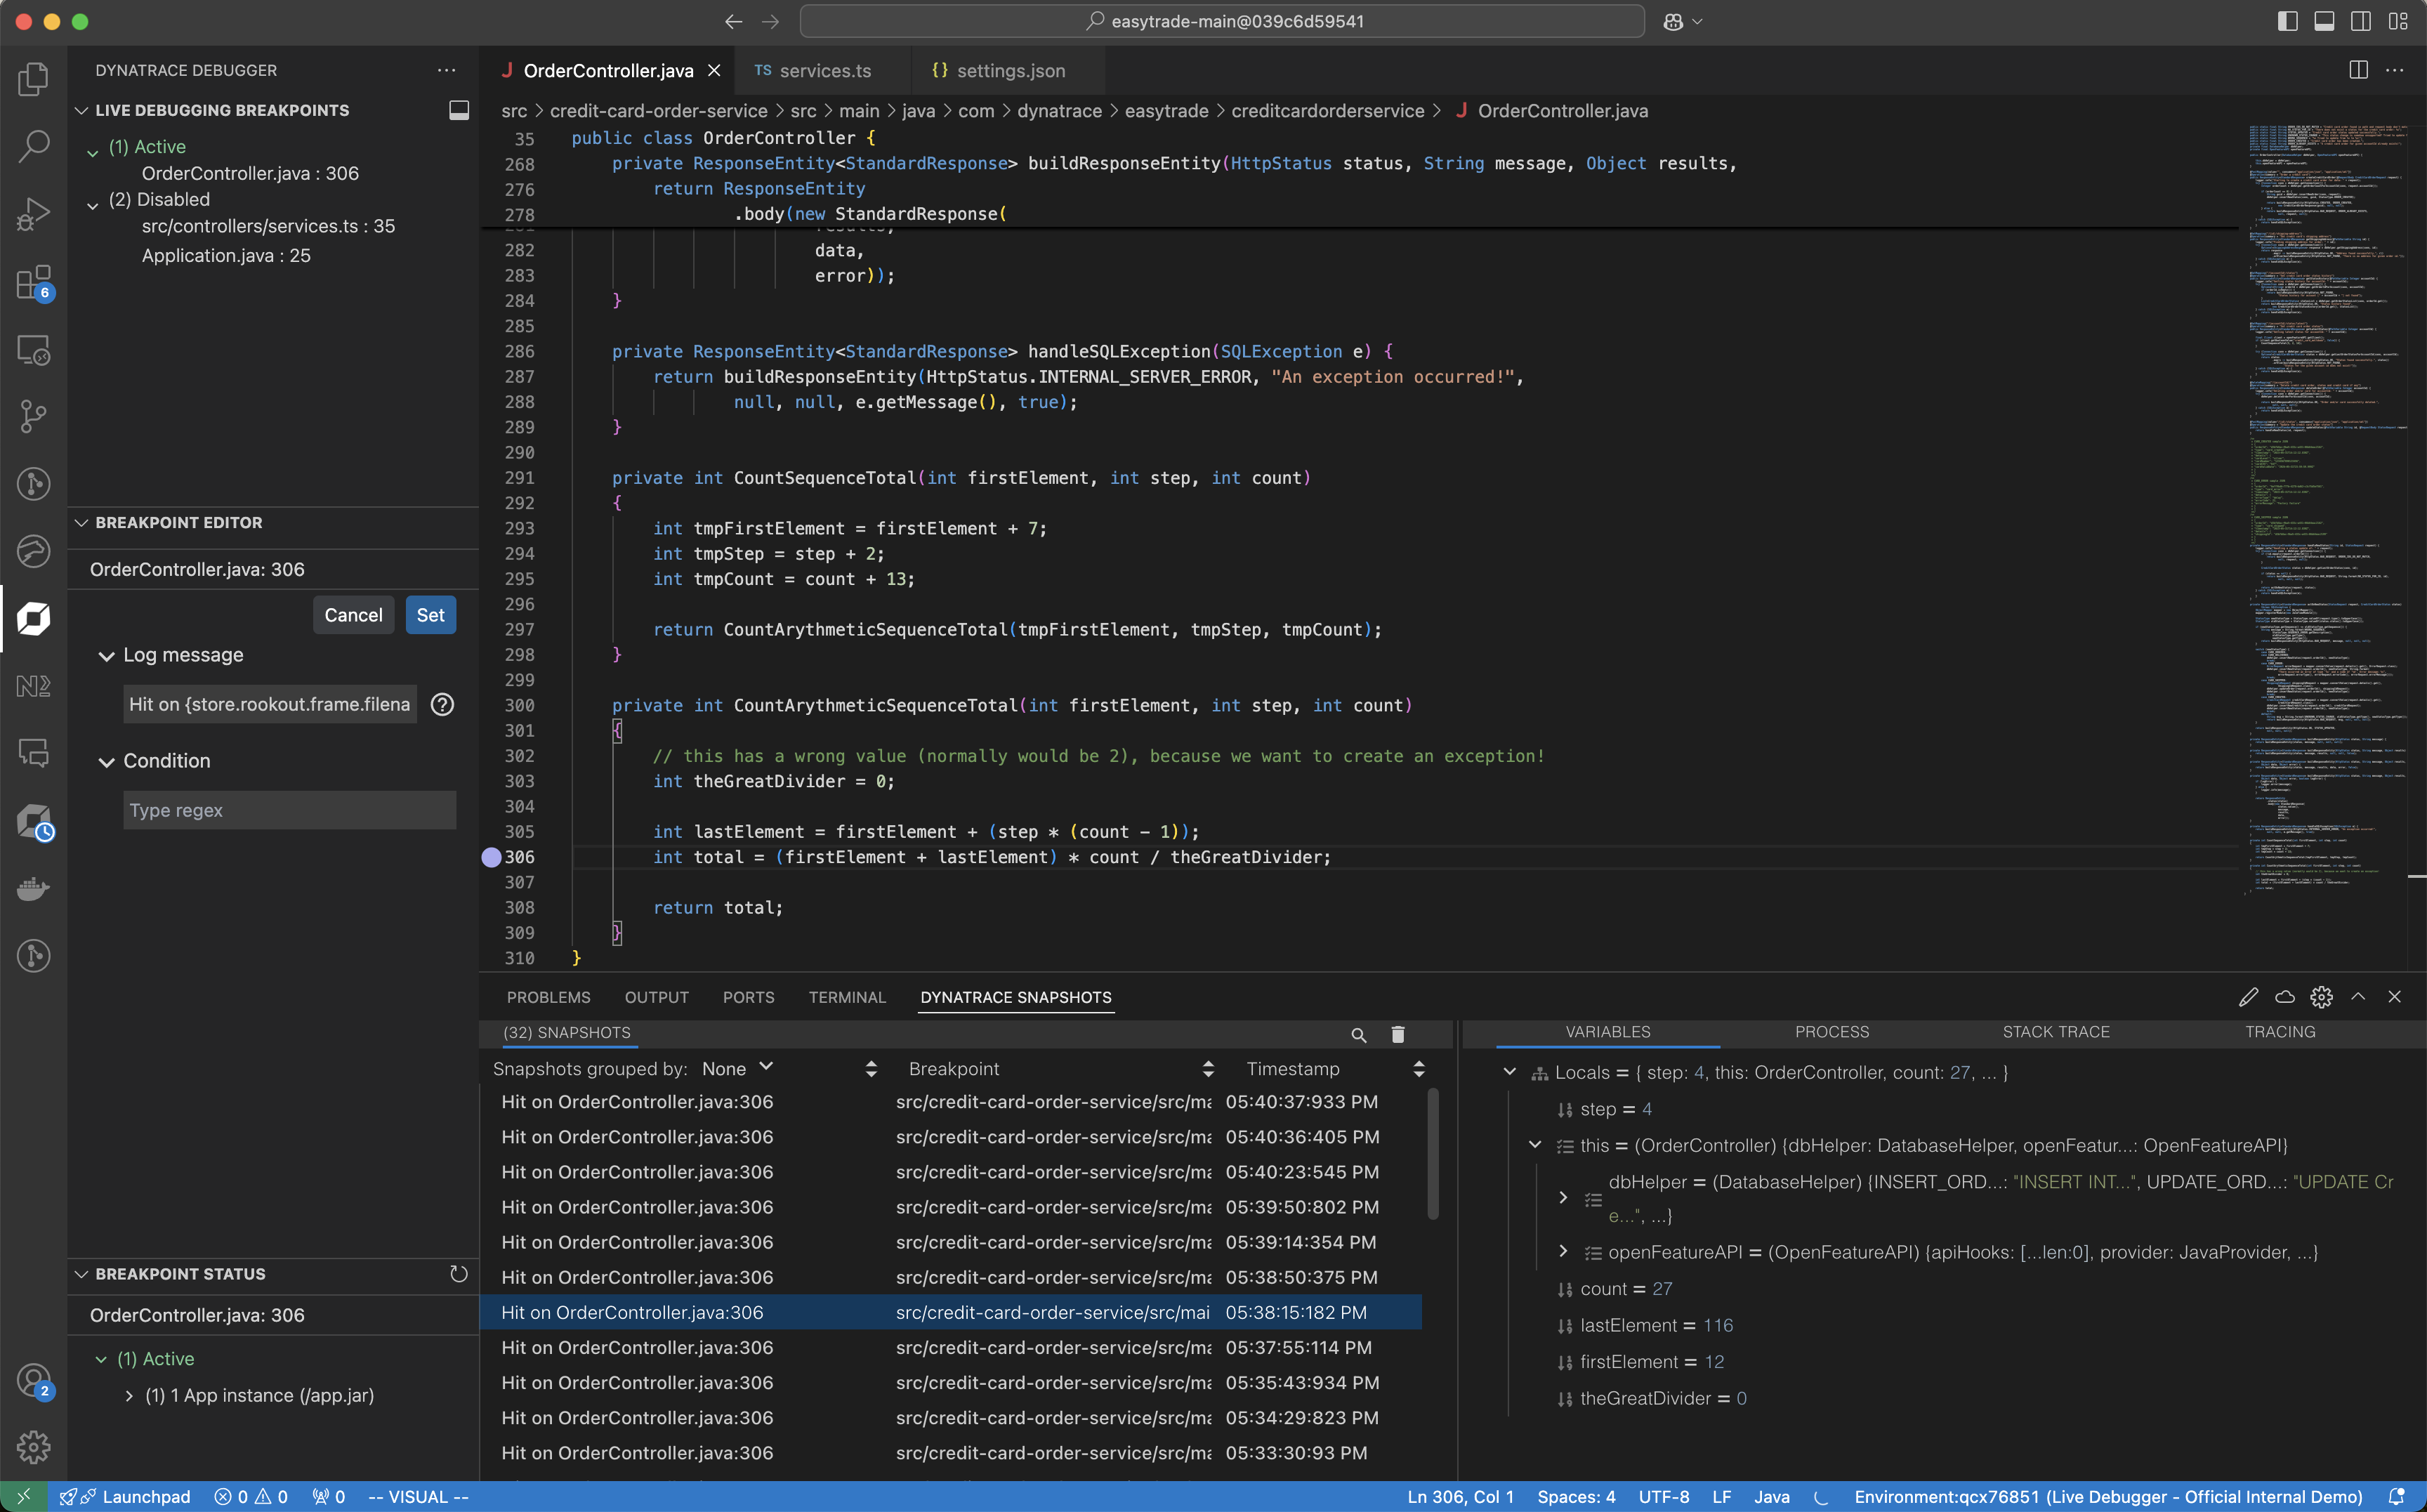Click the Condition regex input field

[x=288, y=810]
